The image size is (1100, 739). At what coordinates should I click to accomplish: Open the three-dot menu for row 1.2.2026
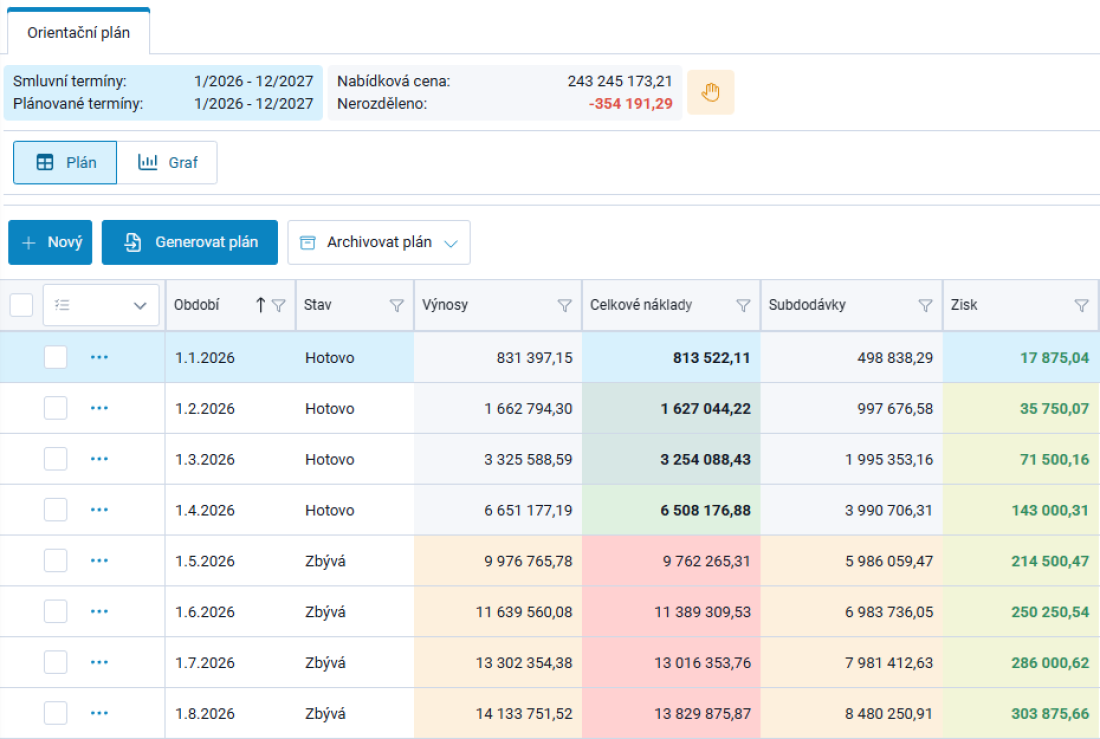[100, 408]
